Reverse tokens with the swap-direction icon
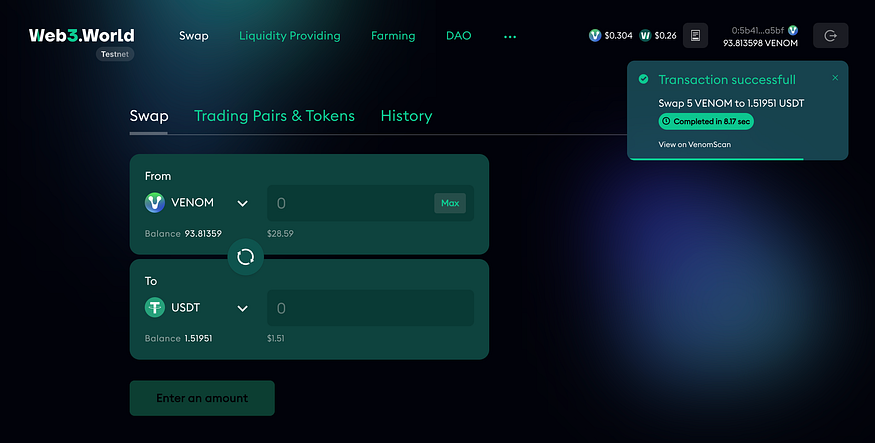This screenshot has height=443, width=875. pyautogui.click(x=246, y=257)
